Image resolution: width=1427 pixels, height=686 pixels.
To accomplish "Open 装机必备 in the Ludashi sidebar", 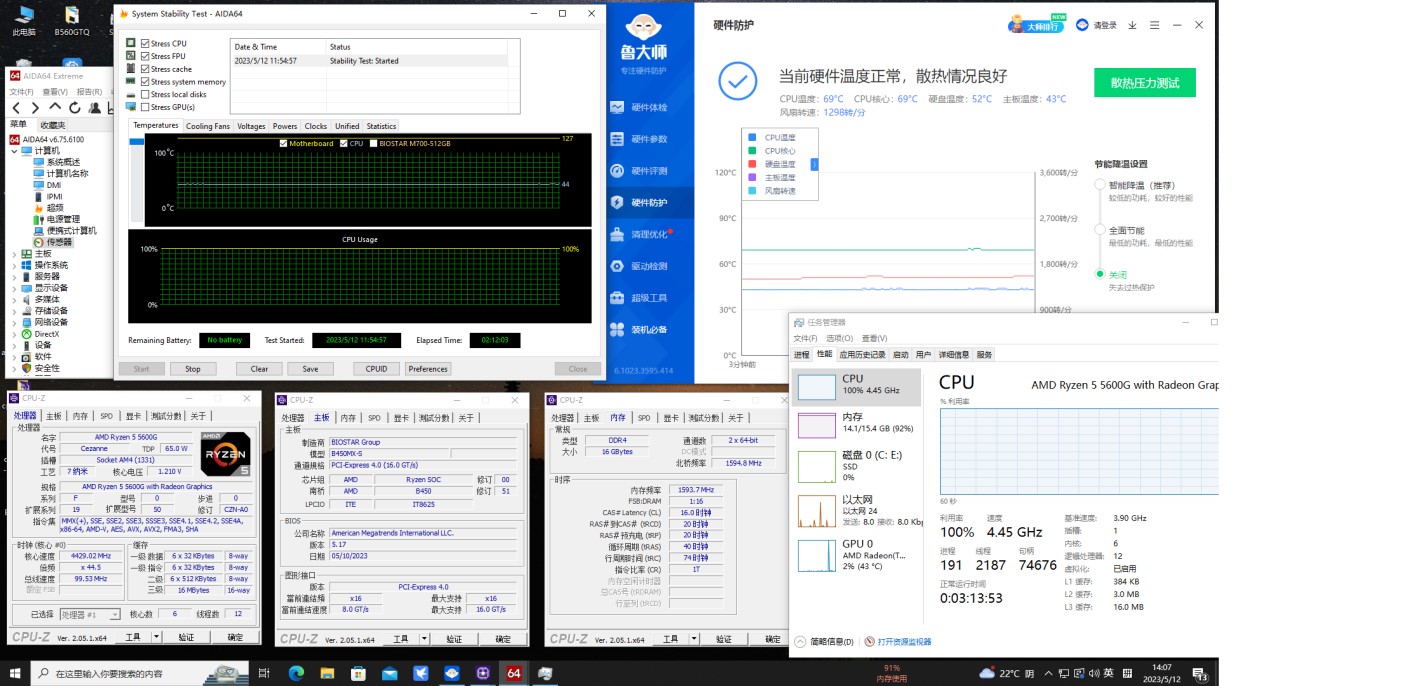I will [648, 330].
